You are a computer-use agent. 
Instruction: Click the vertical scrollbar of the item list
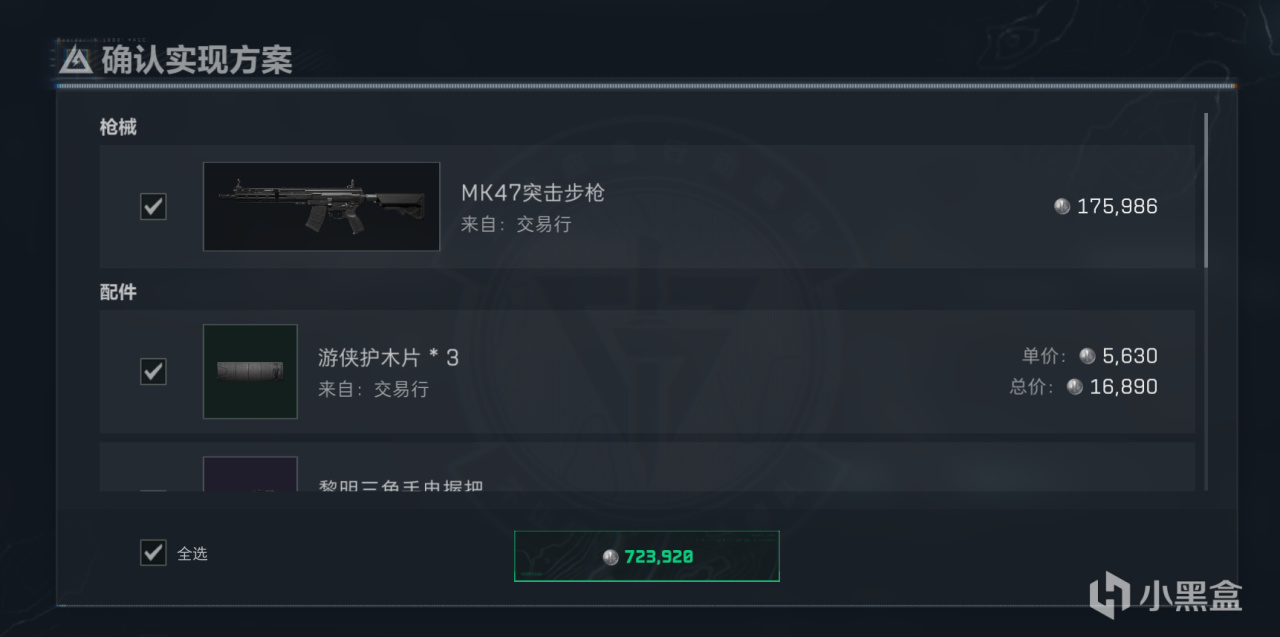pyautogui.click(x=1206, y=190)
